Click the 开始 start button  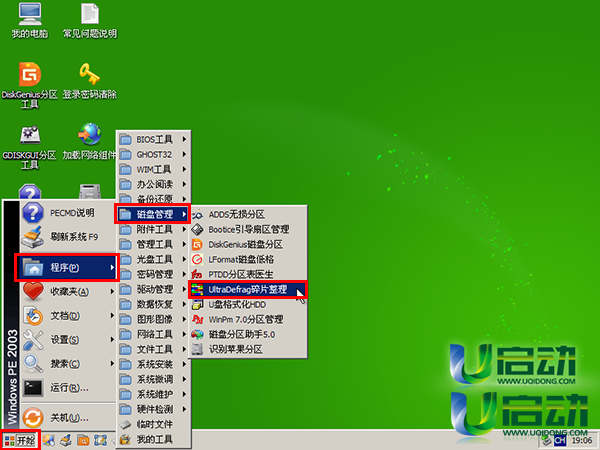pos(20,440)
